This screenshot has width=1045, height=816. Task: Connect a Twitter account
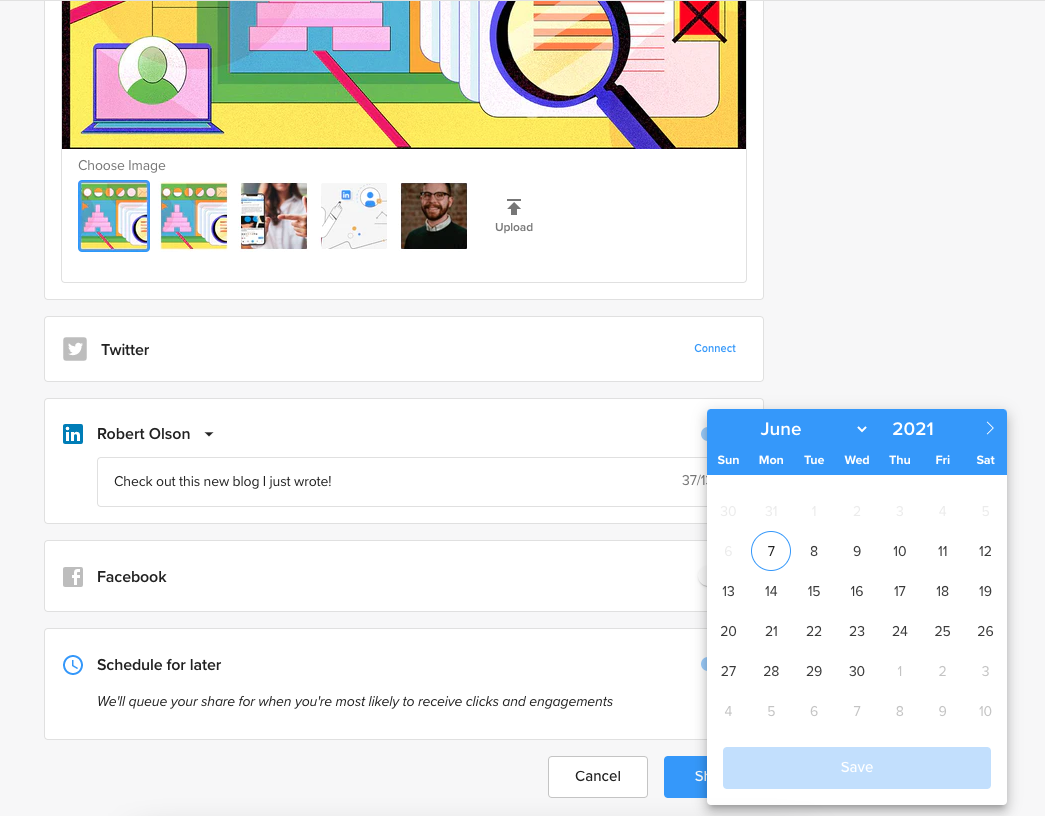(714, 348)
